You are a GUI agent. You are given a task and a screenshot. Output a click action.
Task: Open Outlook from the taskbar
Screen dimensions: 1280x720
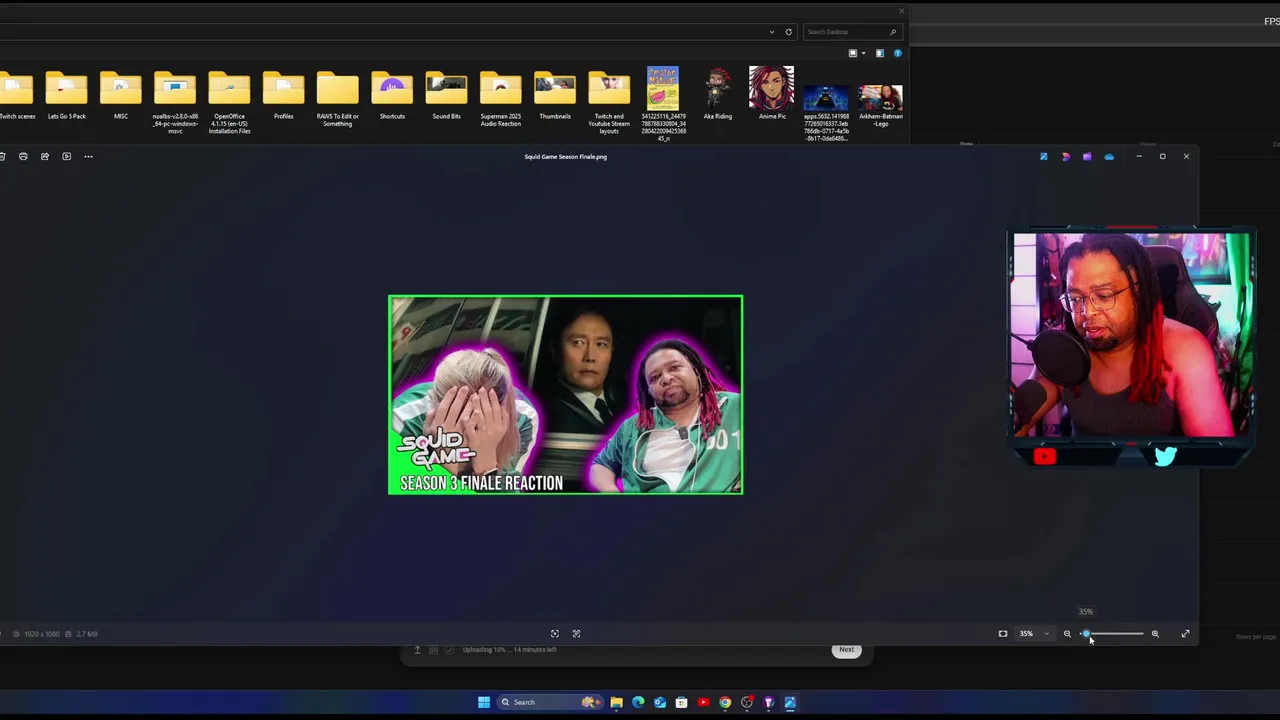click(x=660, y=702)
